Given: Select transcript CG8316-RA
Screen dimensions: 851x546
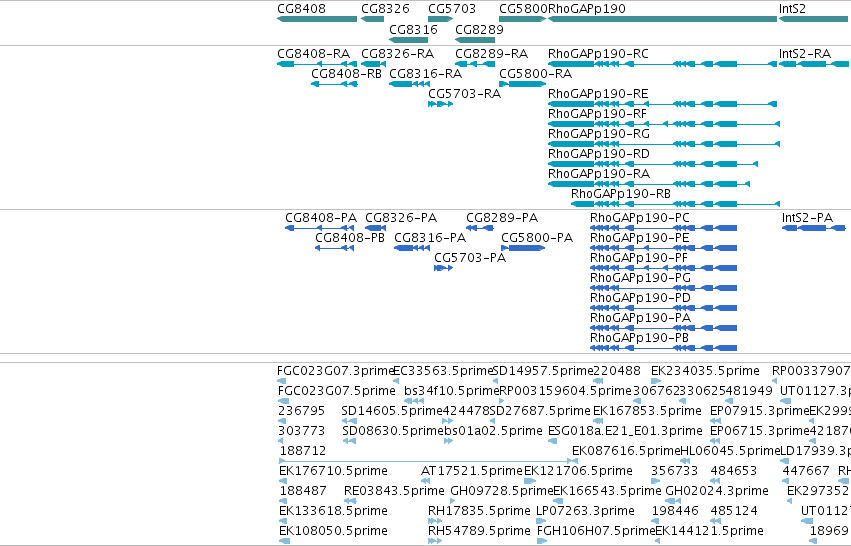Looking at the screenshot, I should (x=410, y=84).
